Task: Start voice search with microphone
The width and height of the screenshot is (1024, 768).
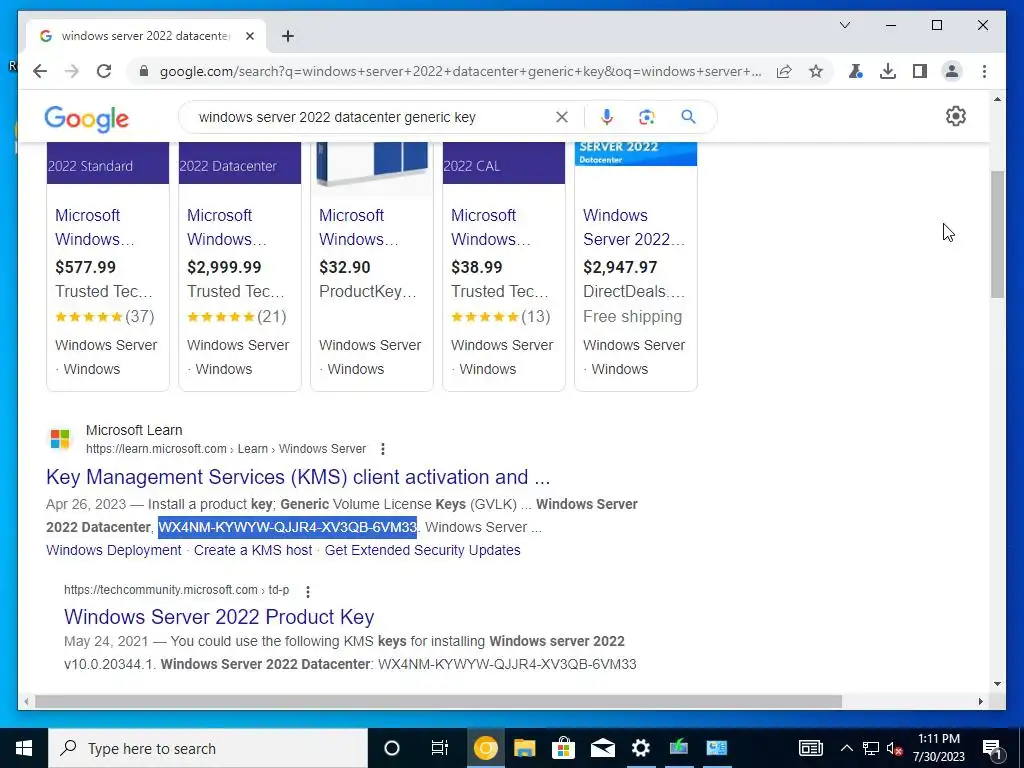Action: point(607,117)
